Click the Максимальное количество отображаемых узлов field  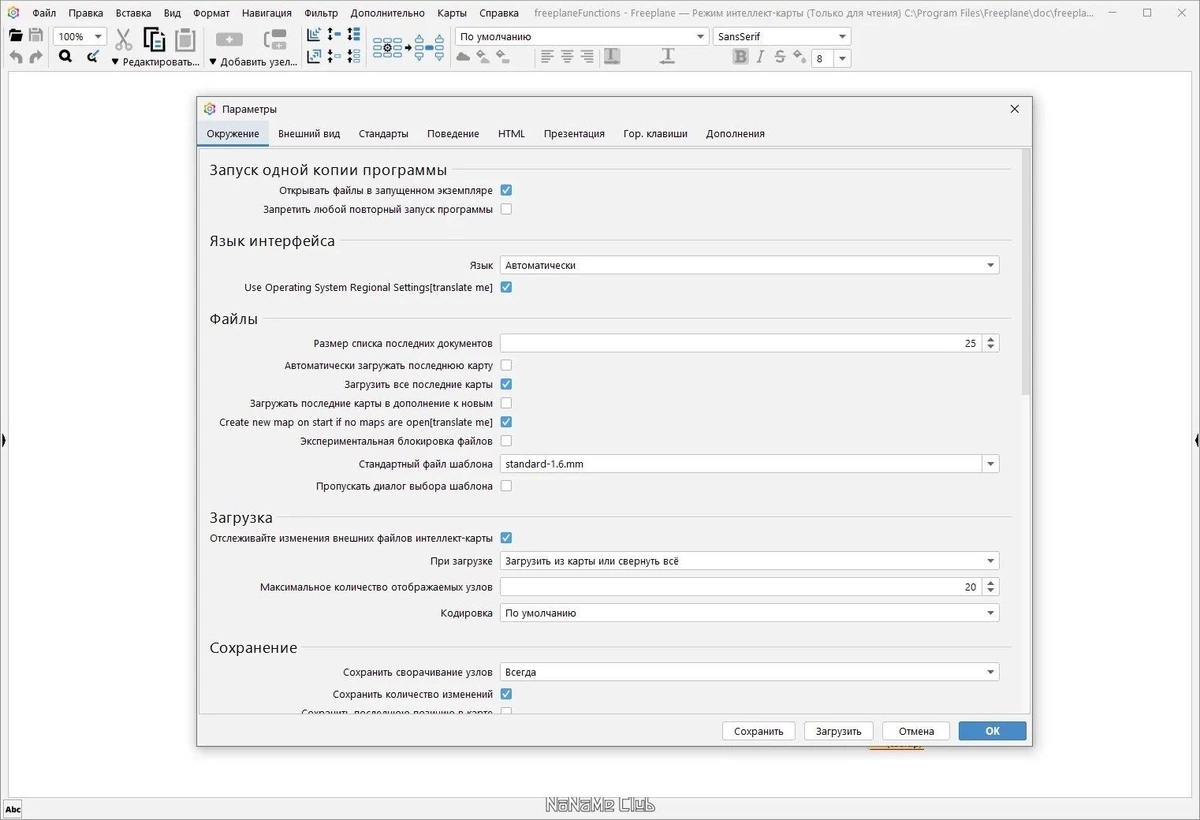pos(741,587)
